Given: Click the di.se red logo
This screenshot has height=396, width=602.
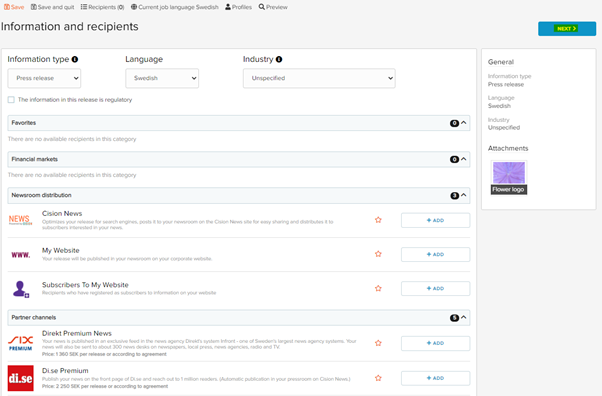Looking at the screenshot, I should [x=21, y=378].
